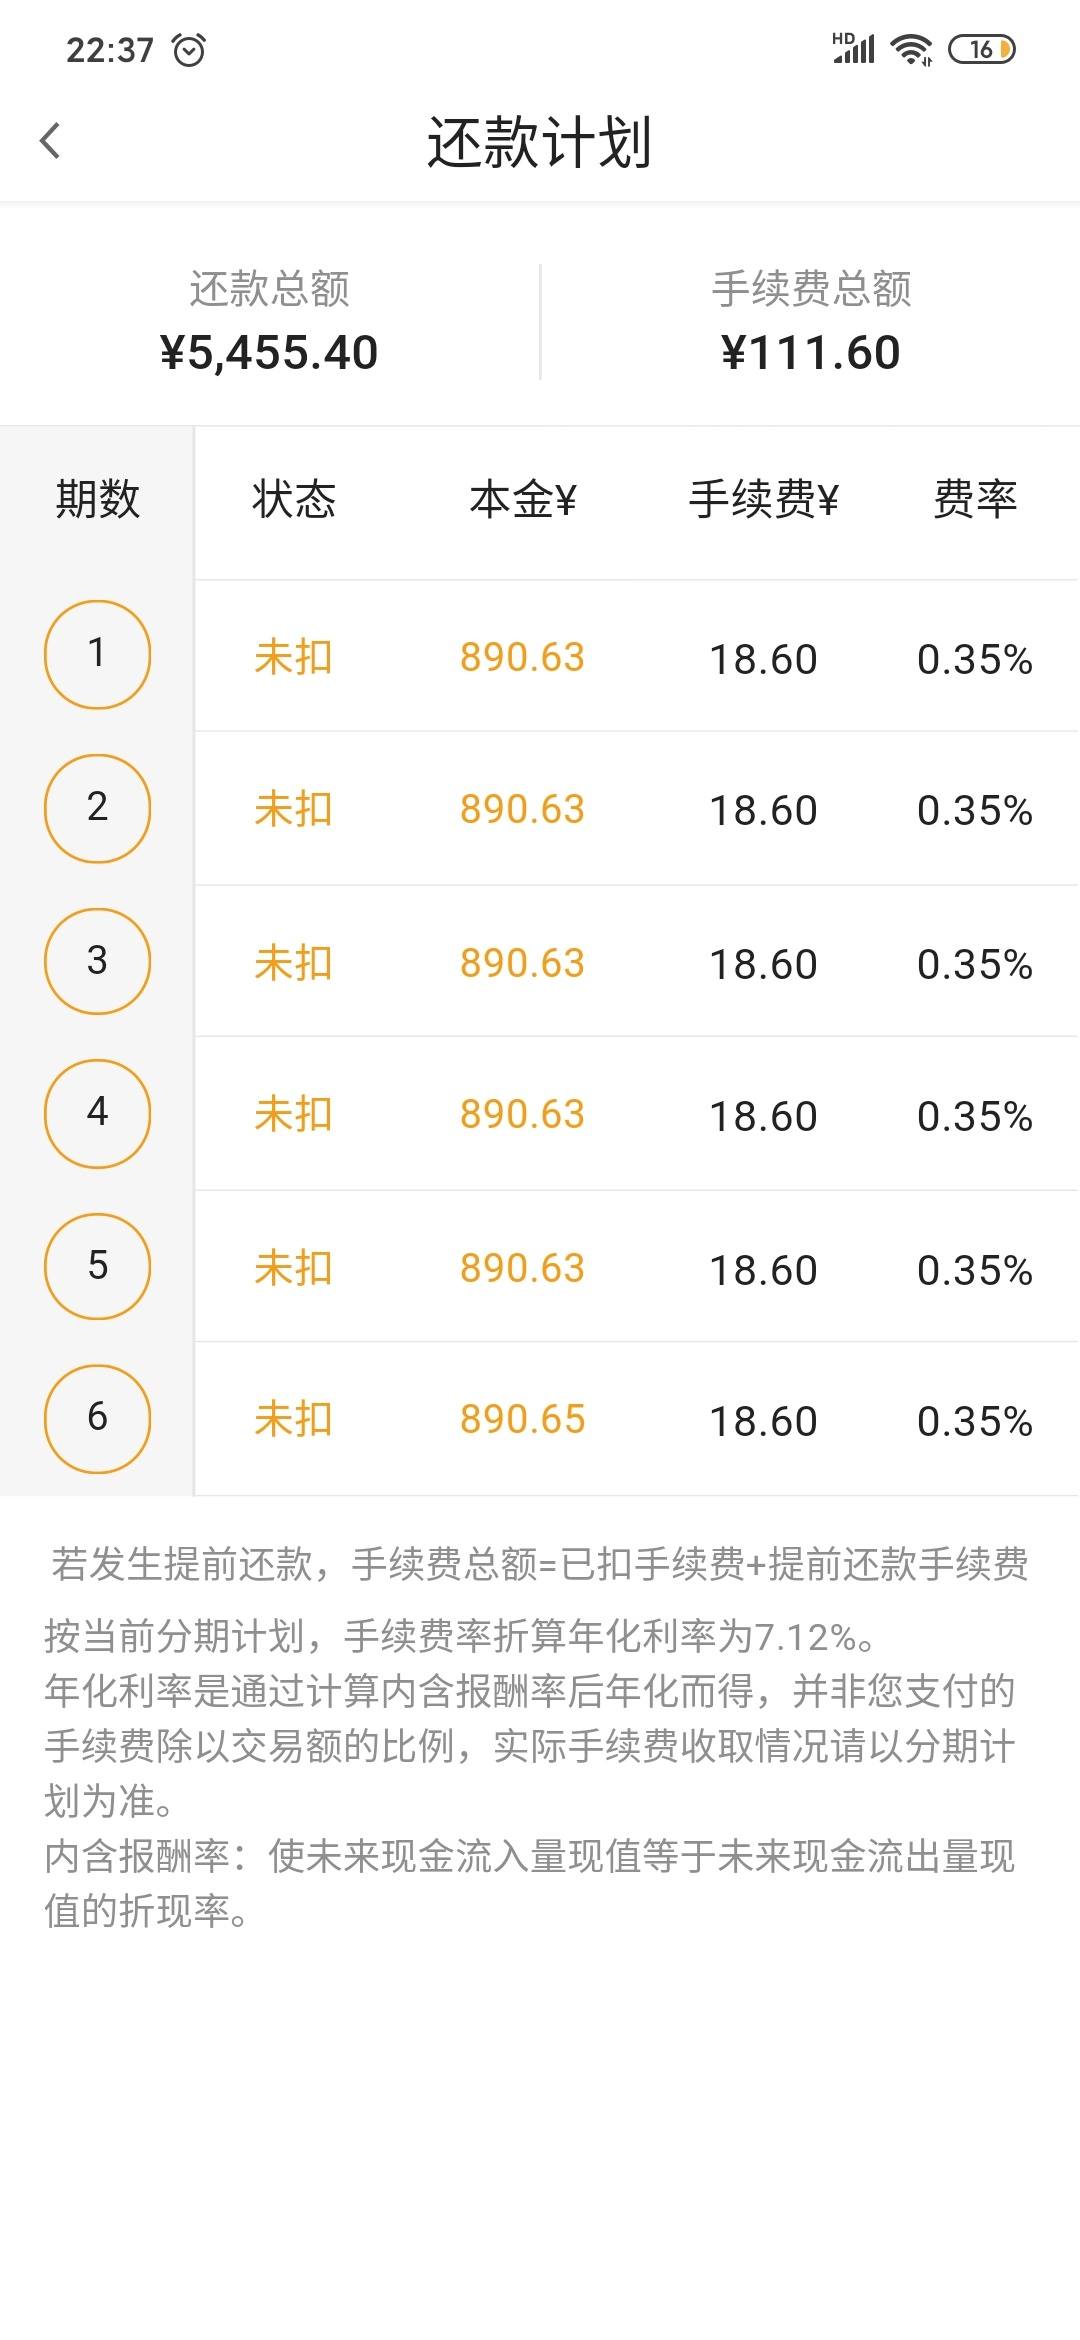Click the 期数 column header
Screen dimensions: 1080x2340
tap(98, 499)
